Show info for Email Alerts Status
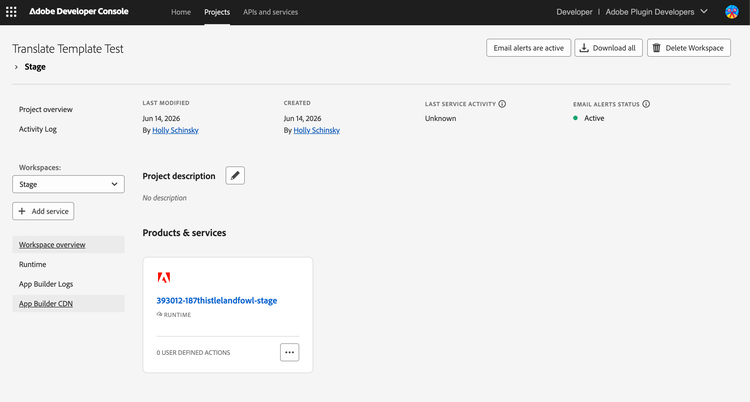This screenshot has width=750, height=402. (x=646, y=104)
